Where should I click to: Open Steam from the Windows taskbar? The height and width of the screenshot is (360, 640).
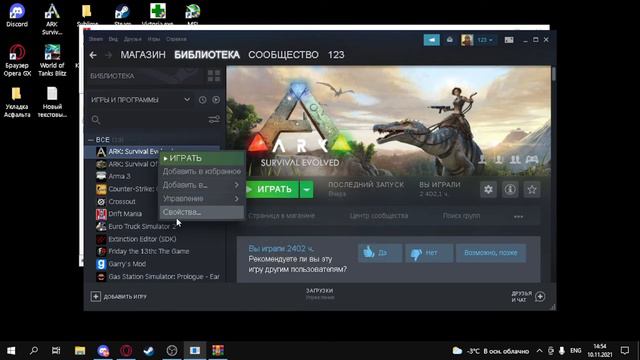149,351
